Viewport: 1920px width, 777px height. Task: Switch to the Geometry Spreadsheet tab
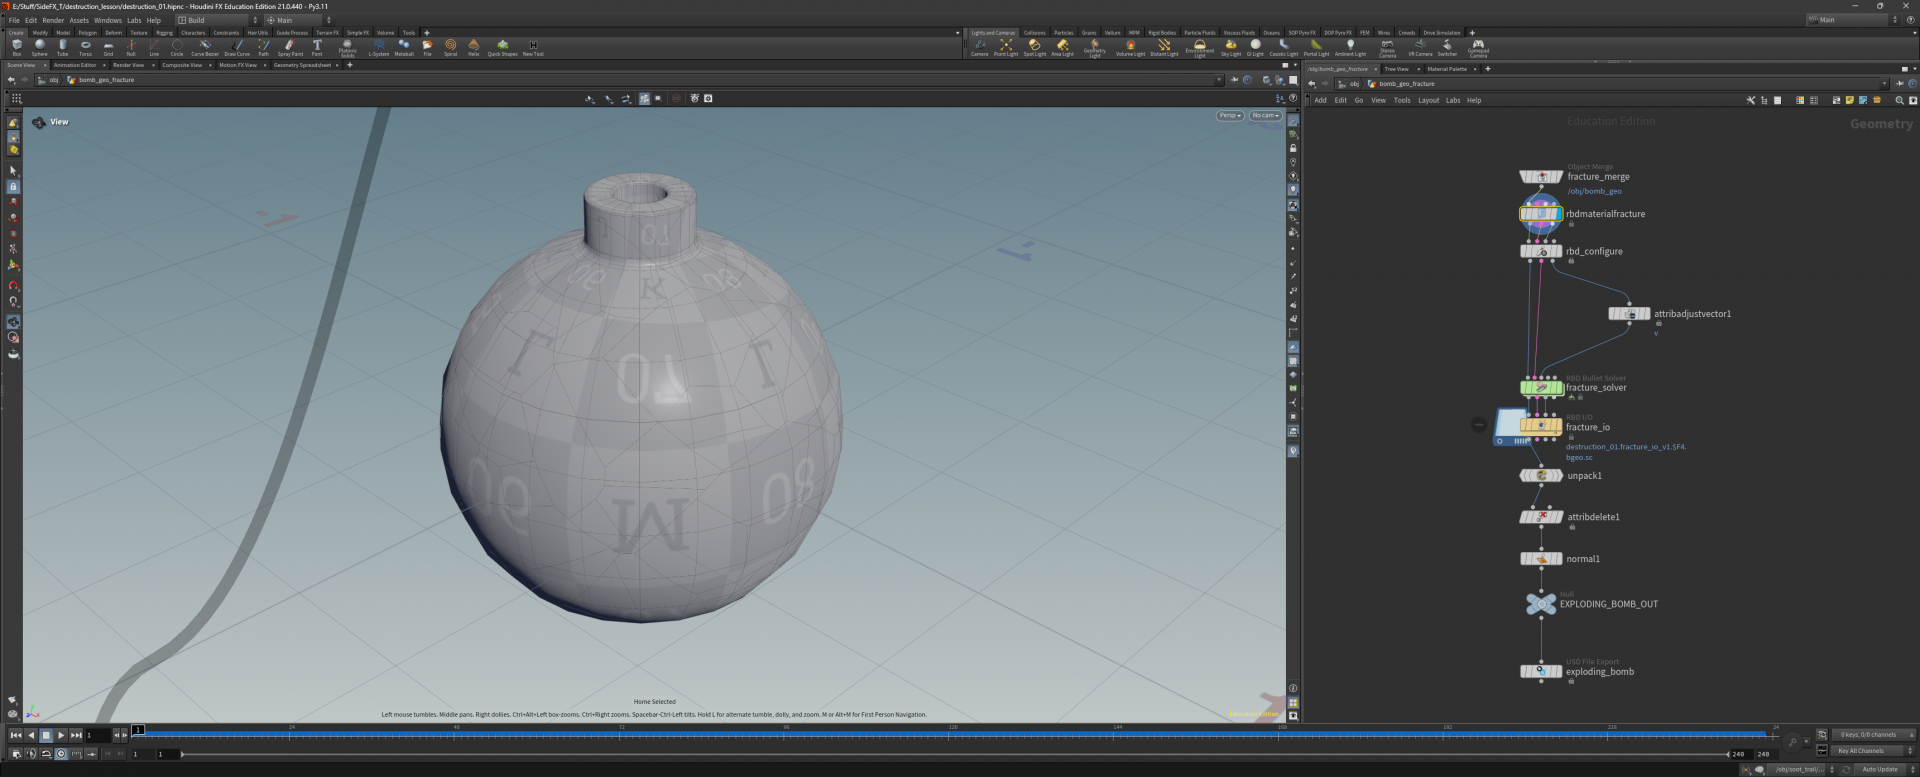pyautogui.click(x=302, y=65)
